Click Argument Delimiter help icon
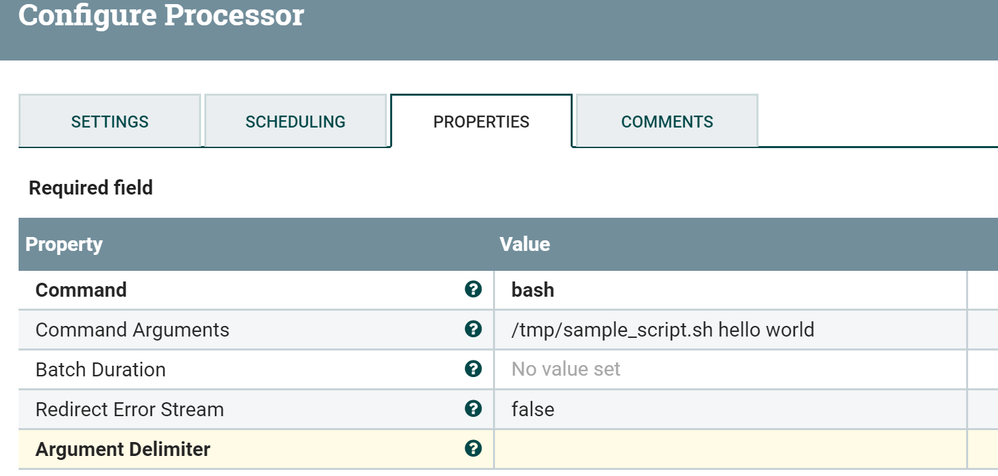The width and height of the screenshot is (998, 476). tap(473, 449)
